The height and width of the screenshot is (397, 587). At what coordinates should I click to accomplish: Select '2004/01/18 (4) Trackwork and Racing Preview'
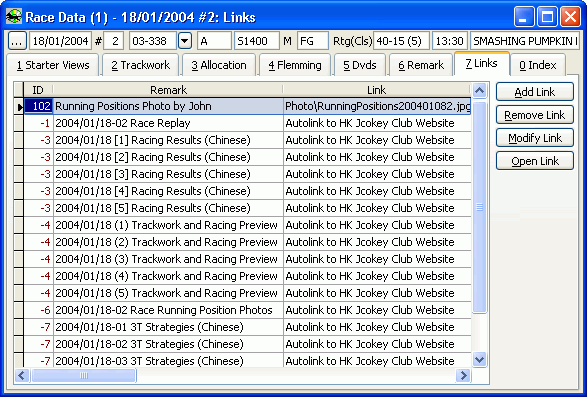(168, 276)
